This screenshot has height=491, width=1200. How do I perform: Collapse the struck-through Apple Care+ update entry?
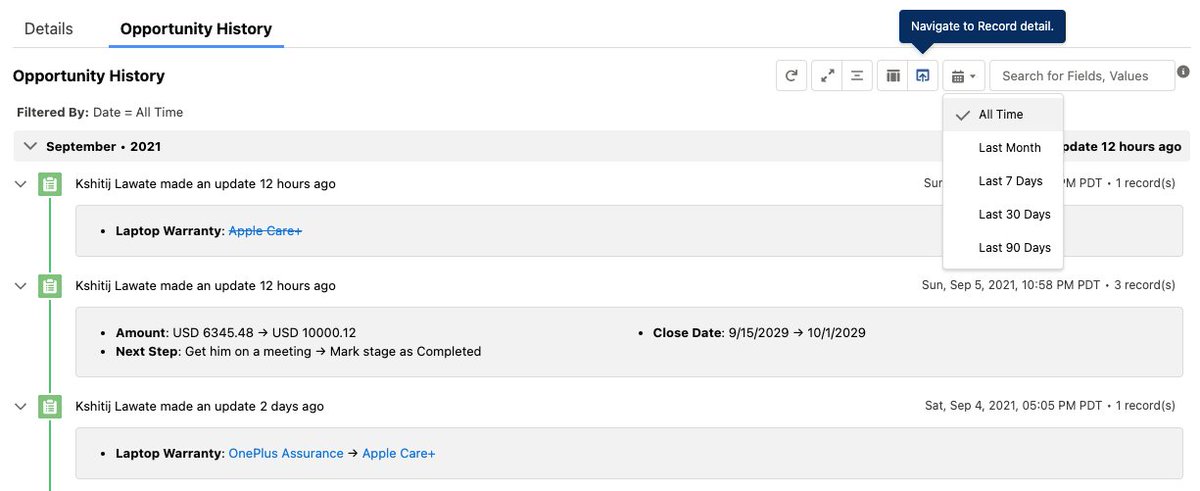(20, 184)
